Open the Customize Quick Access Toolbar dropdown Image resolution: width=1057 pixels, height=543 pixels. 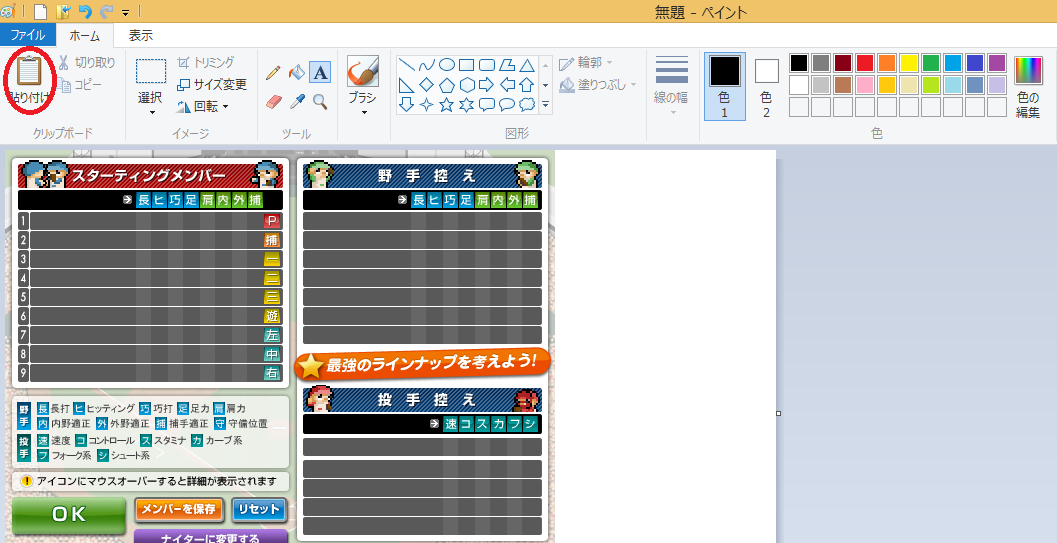point(125,12)
